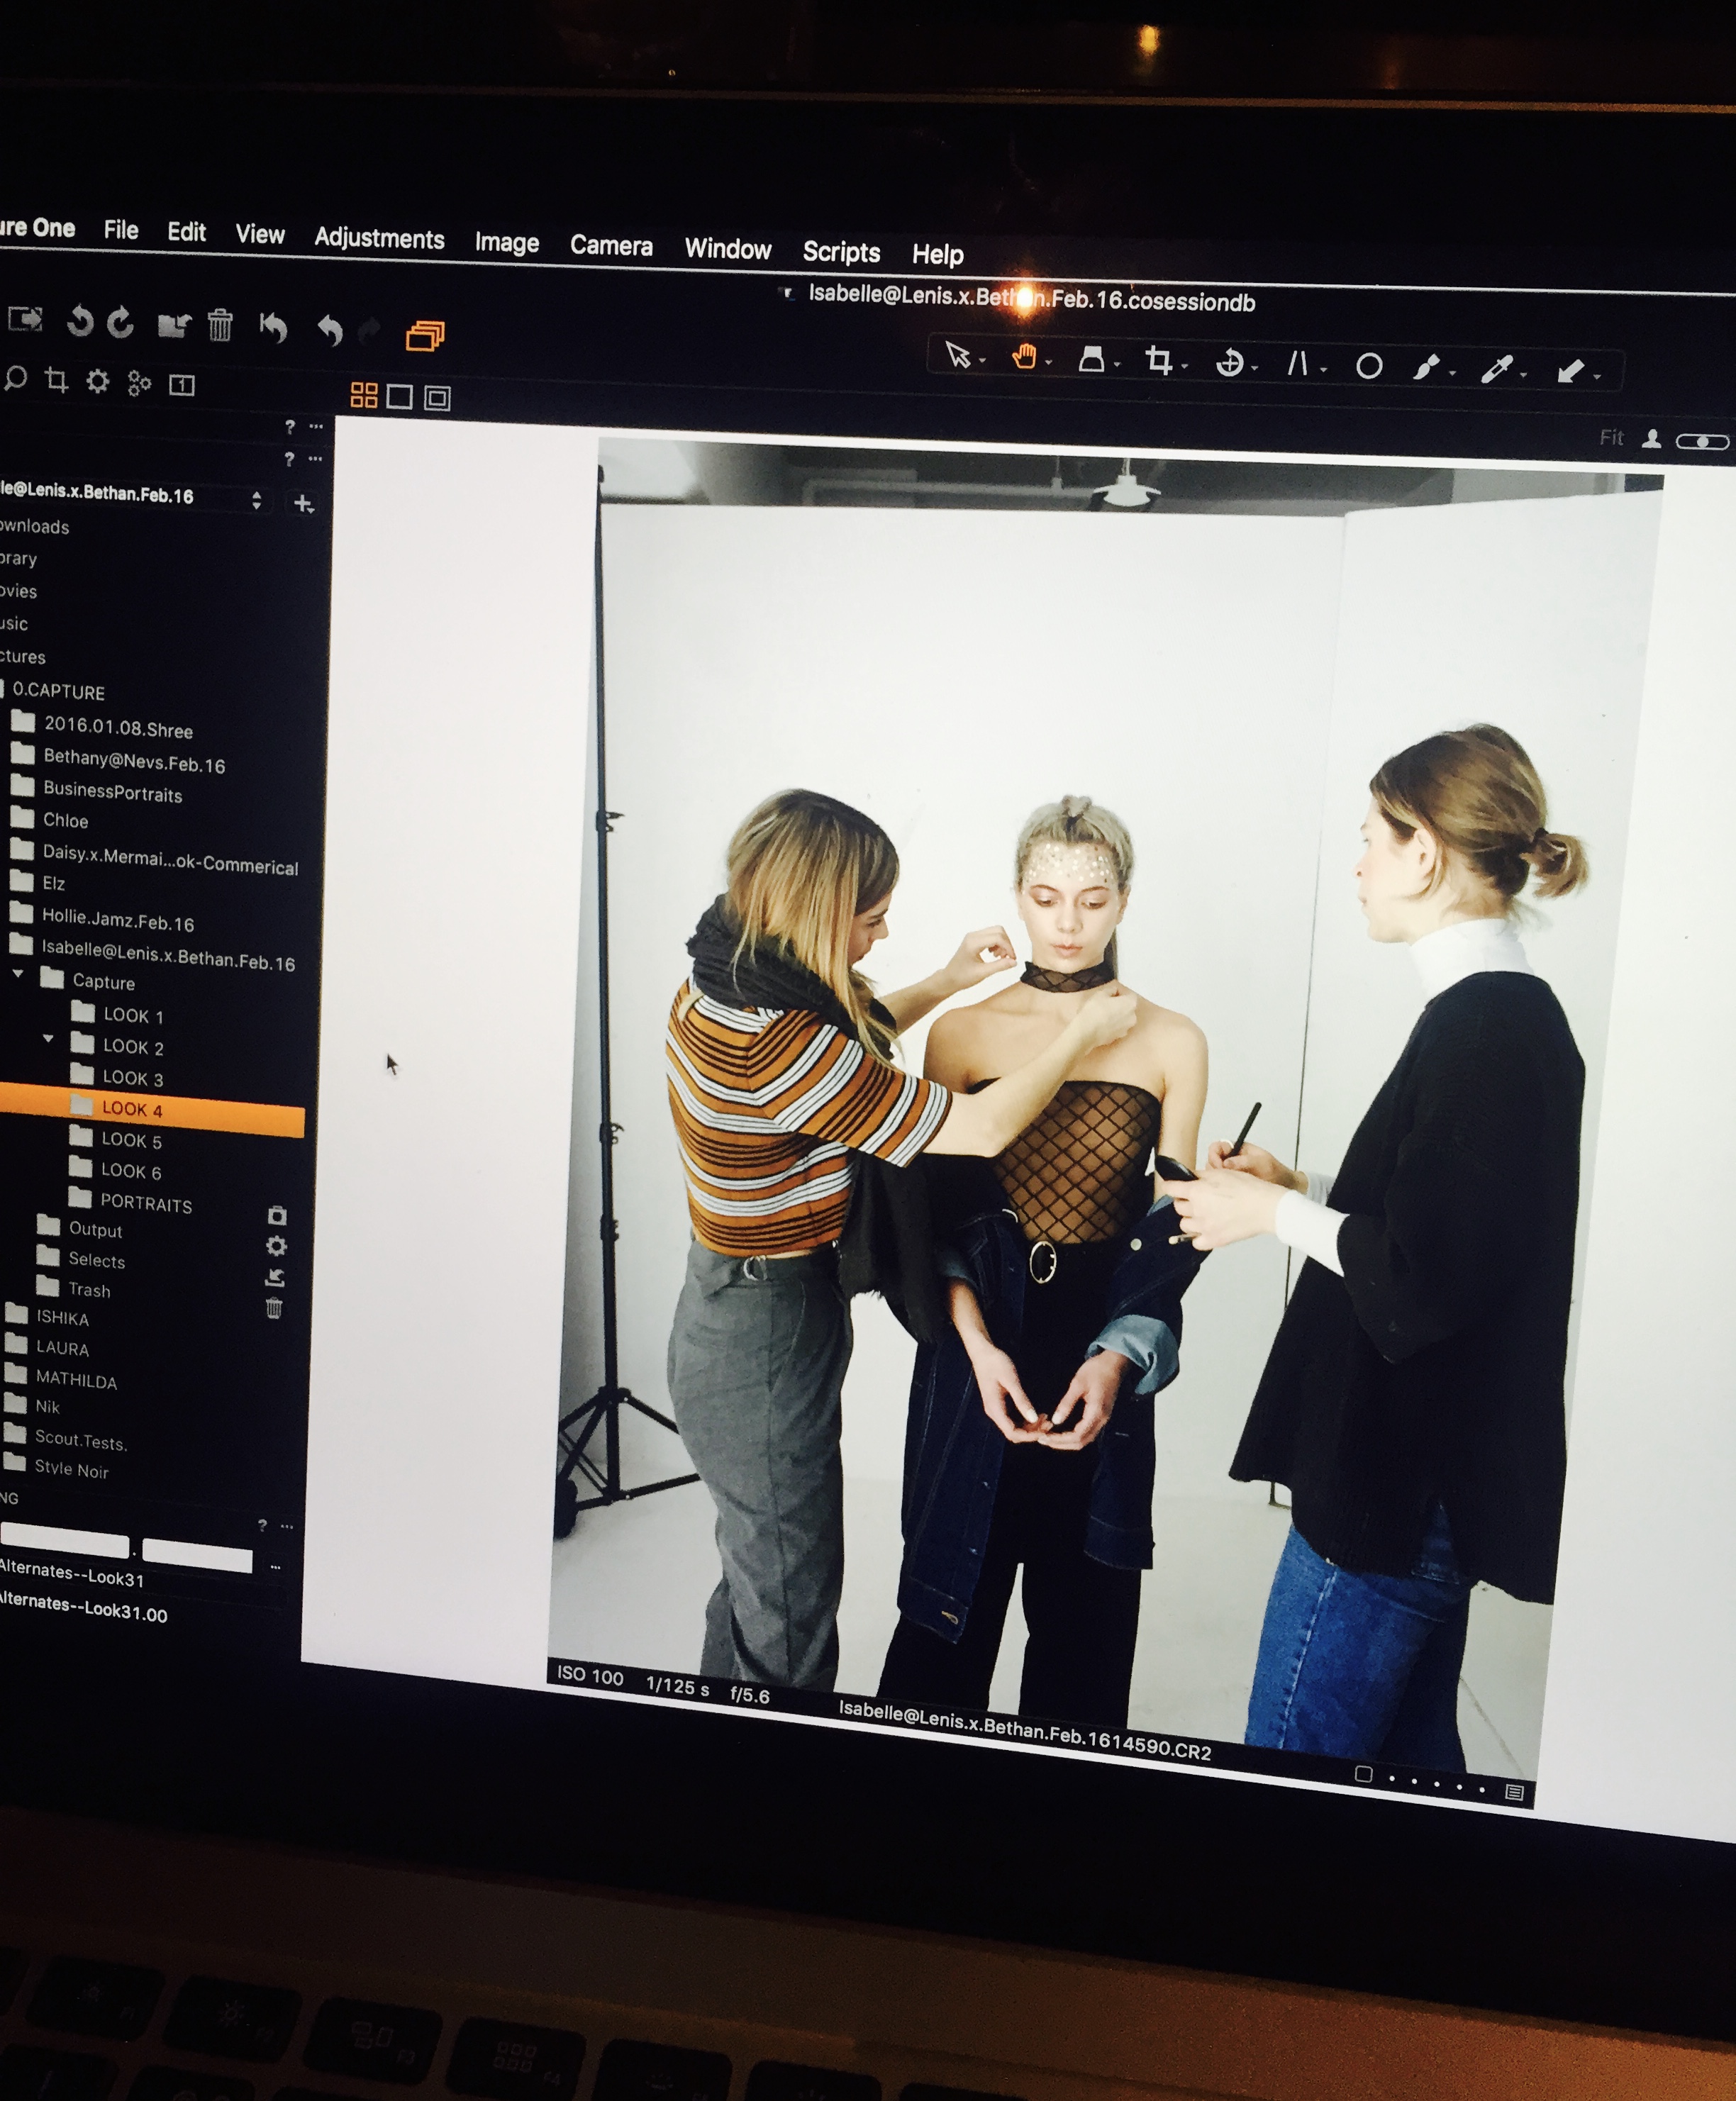This screenshot has width=1736, height=2101.
Task: Expand the LOOK 2 folder
Action: point(48,1039)
